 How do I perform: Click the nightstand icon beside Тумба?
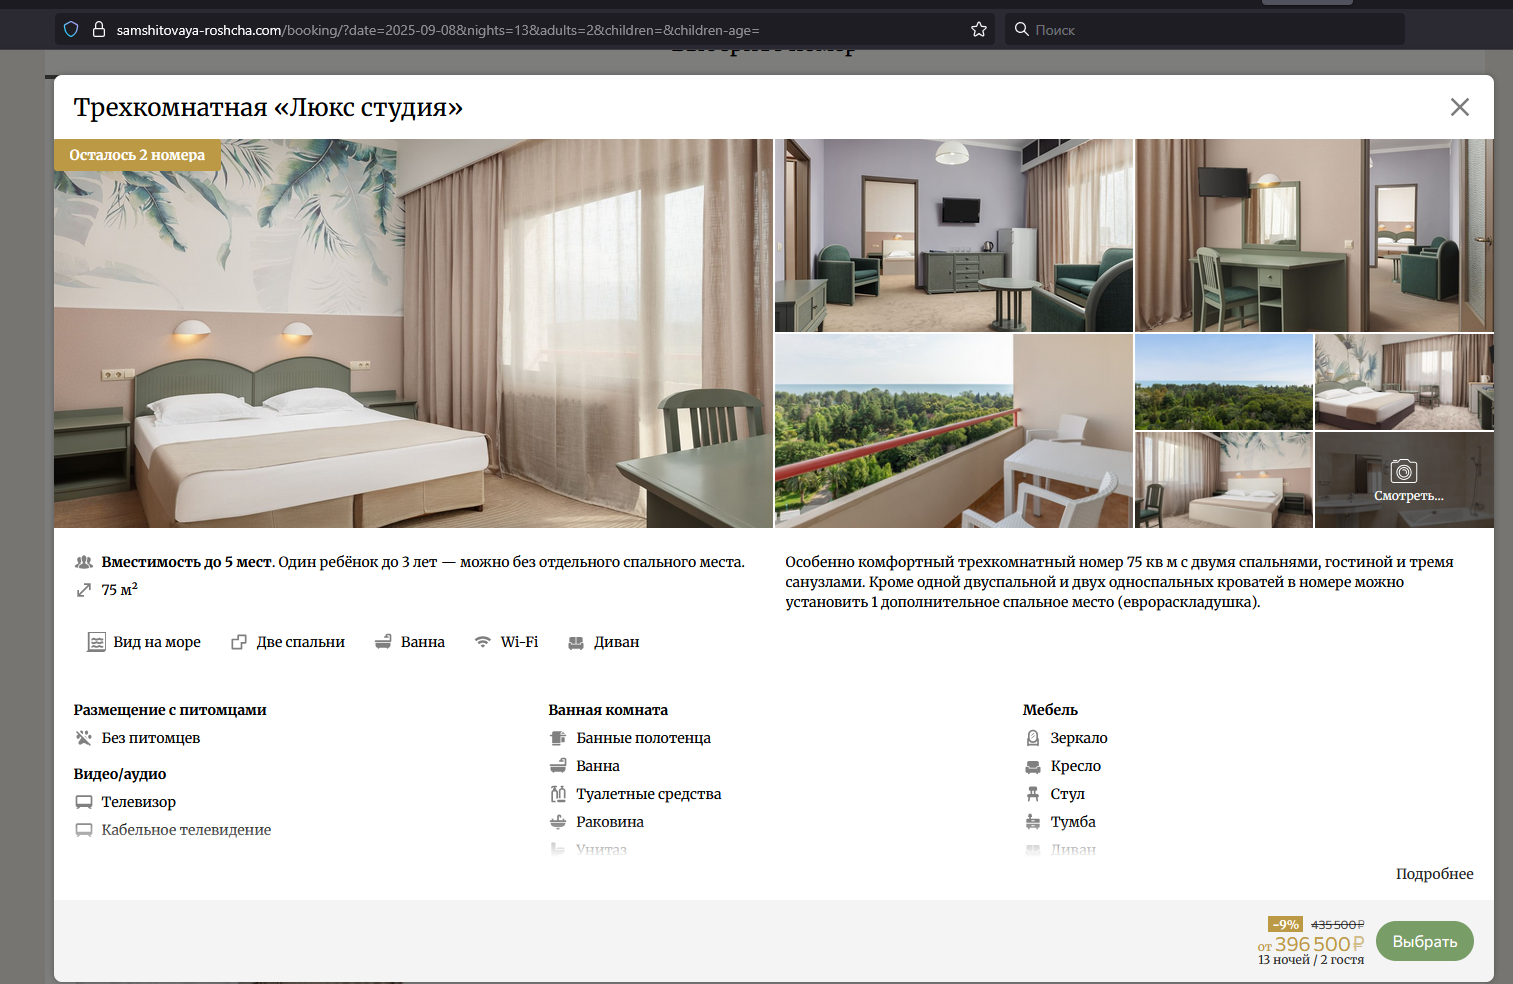(x=1033, y=822)
